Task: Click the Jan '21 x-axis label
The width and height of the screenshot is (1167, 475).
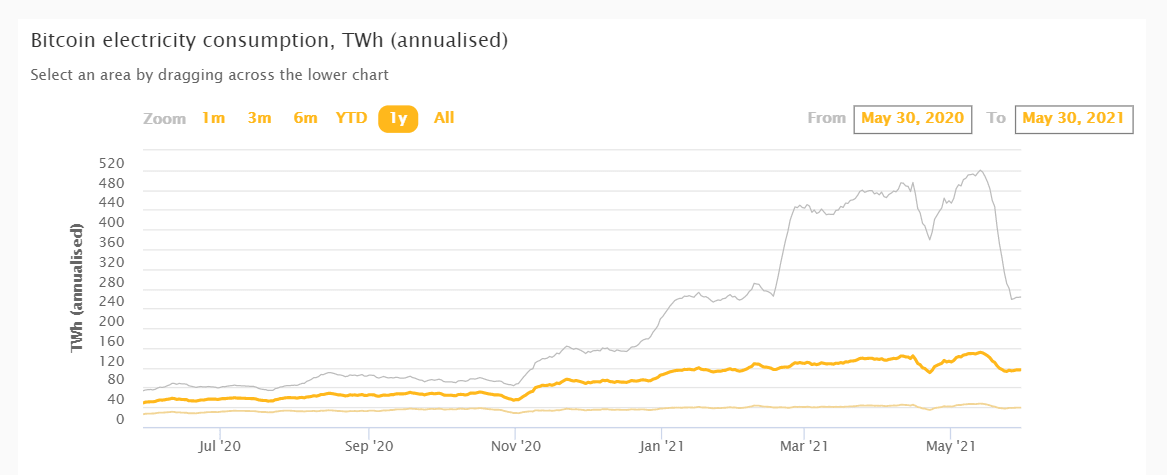Action: coord(662,448)
